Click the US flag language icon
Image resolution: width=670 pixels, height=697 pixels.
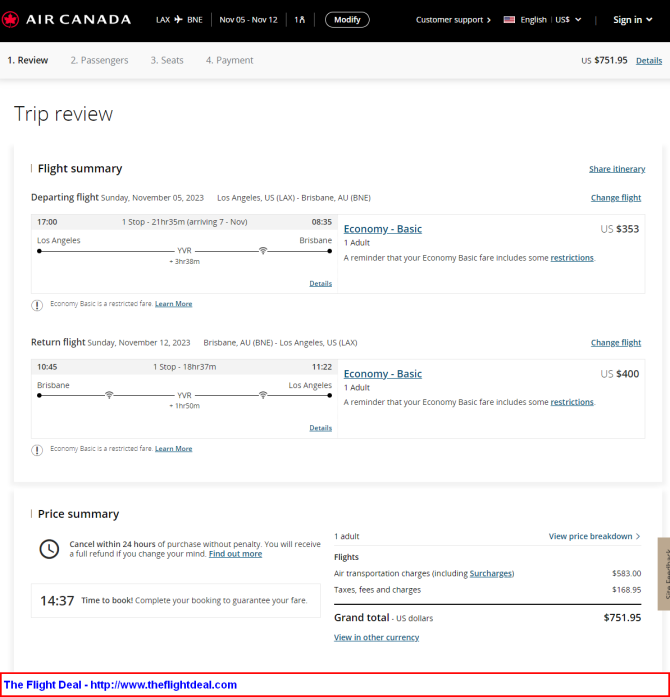coord(509,20)
